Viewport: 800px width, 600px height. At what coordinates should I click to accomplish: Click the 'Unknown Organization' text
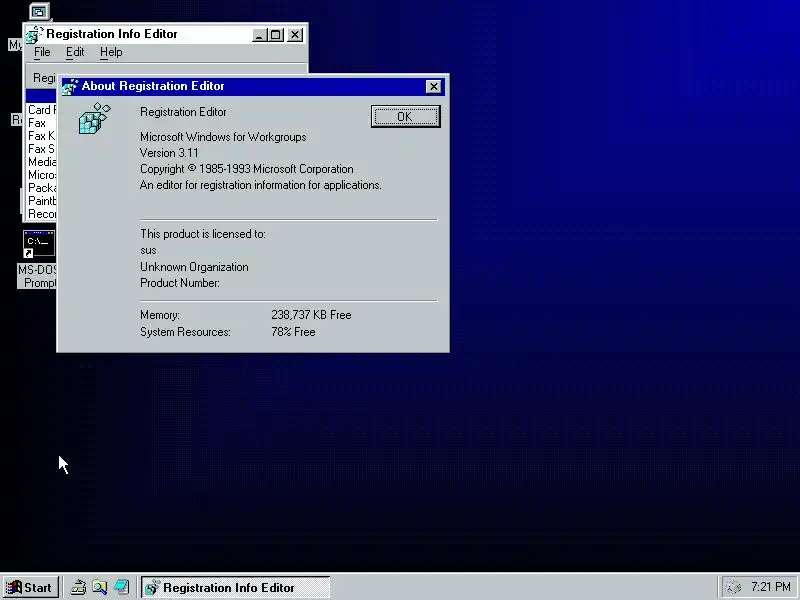coord(194,267)
